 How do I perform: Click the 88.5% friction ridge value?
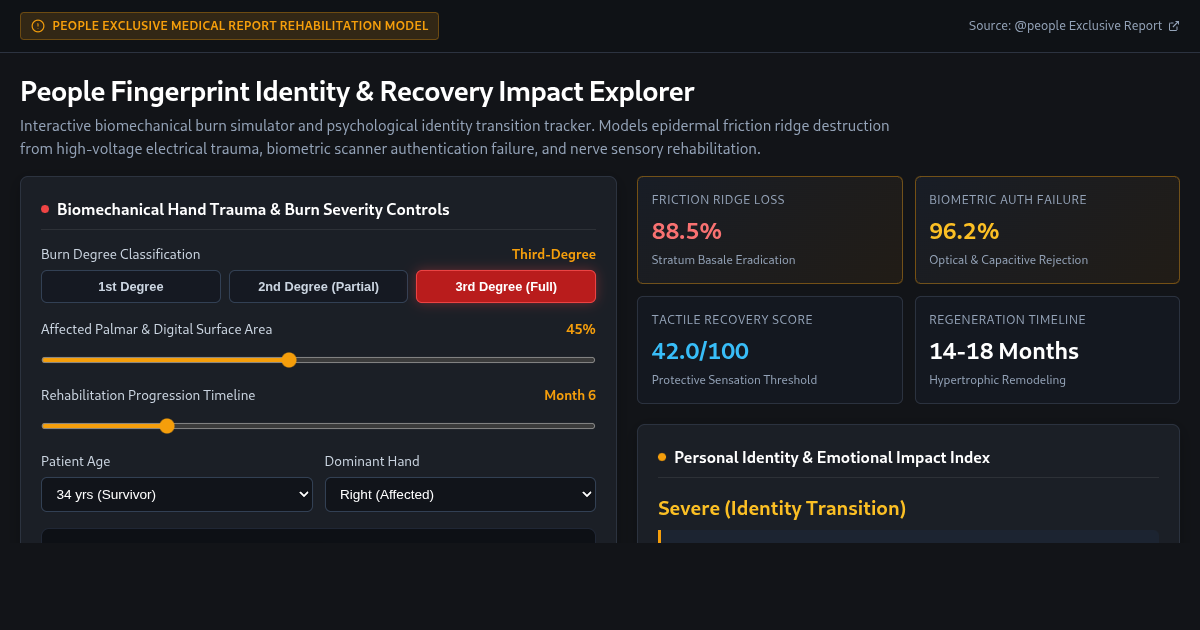pyautogui.click(x=687, y=231)
